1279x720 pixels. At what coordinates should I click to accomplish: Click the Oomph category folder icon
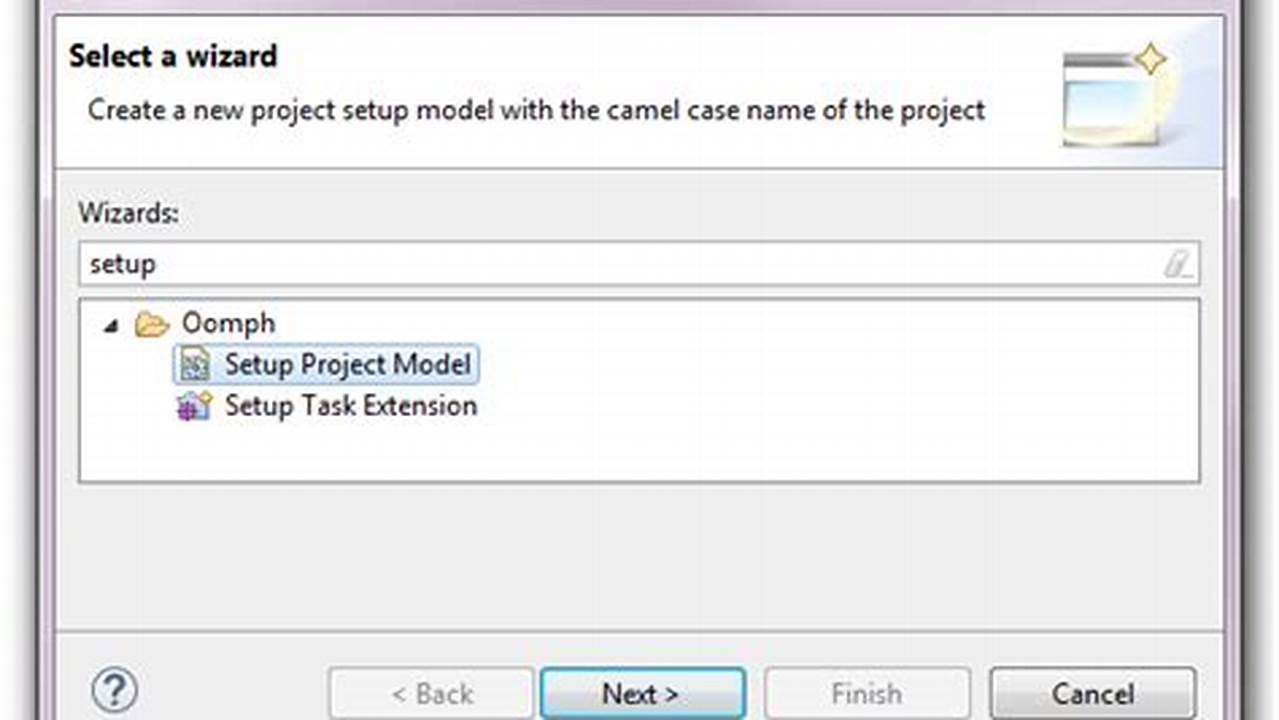(x=151, y=323)
